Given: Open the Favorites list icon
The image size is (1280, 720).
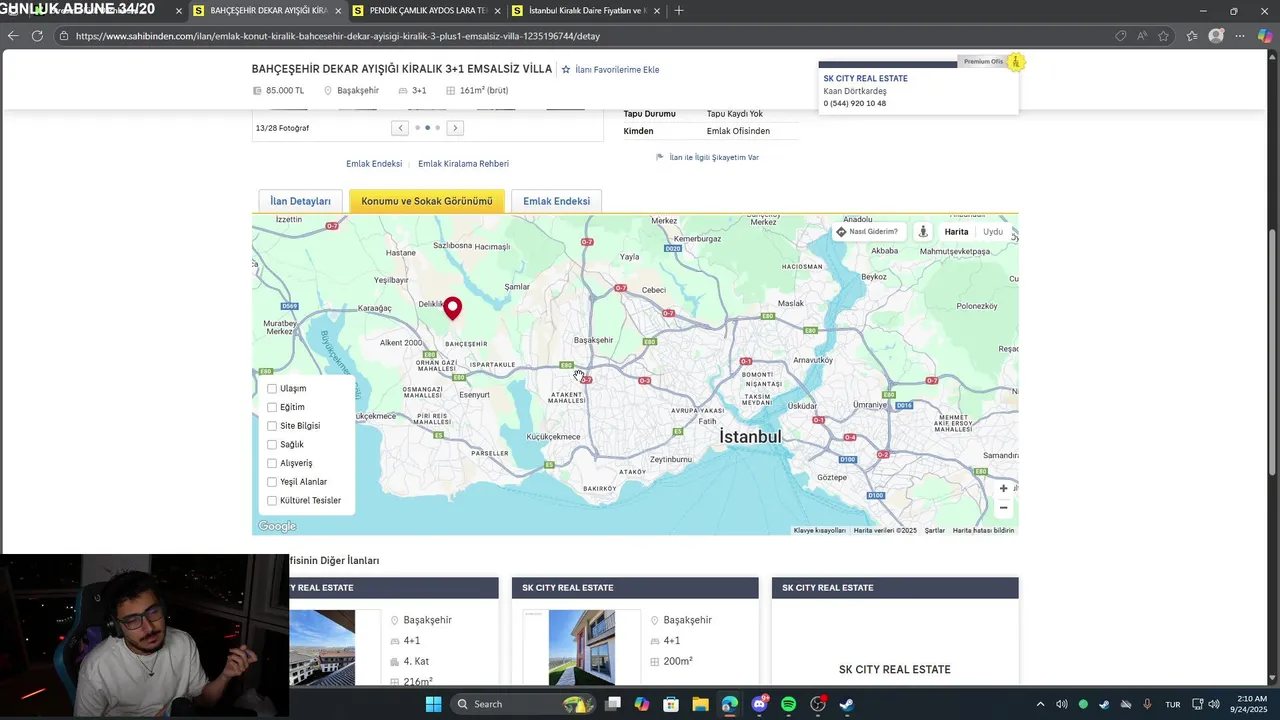Looking at the screenshot, I should click(x=1192, y=36).
